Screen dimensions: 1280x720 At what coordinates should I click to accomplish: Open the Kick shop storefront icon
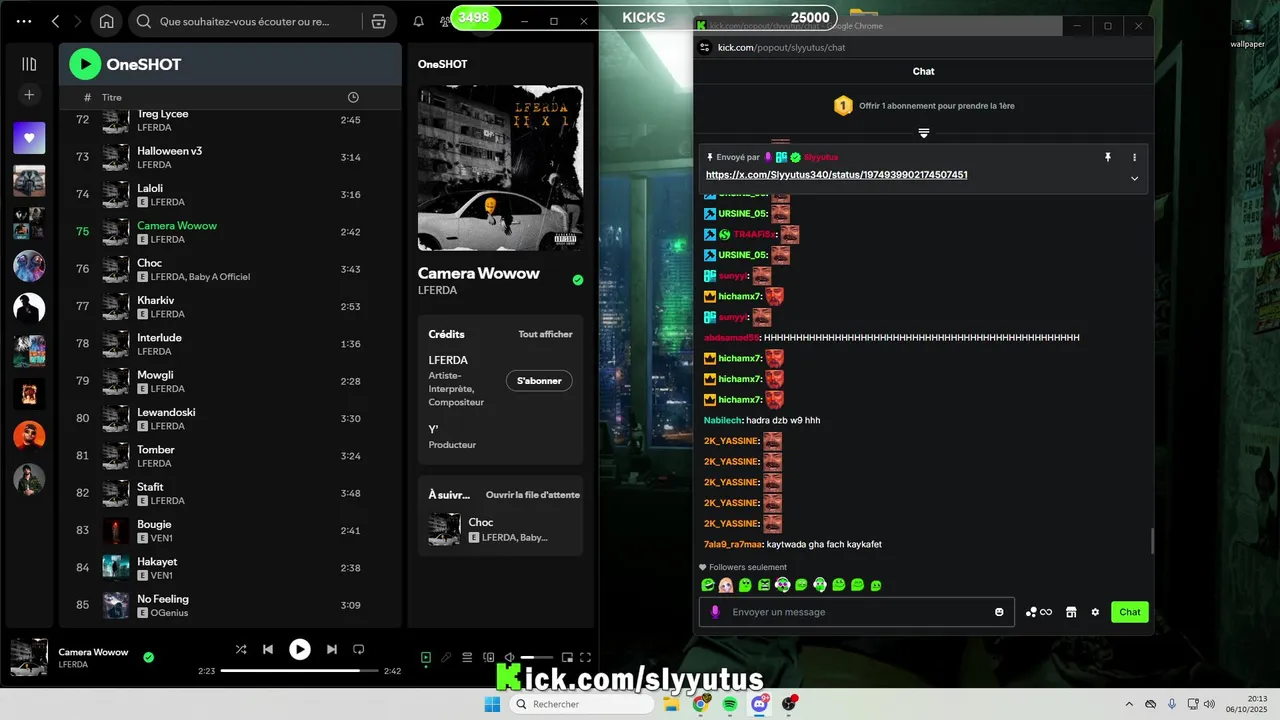(1071, 612)
